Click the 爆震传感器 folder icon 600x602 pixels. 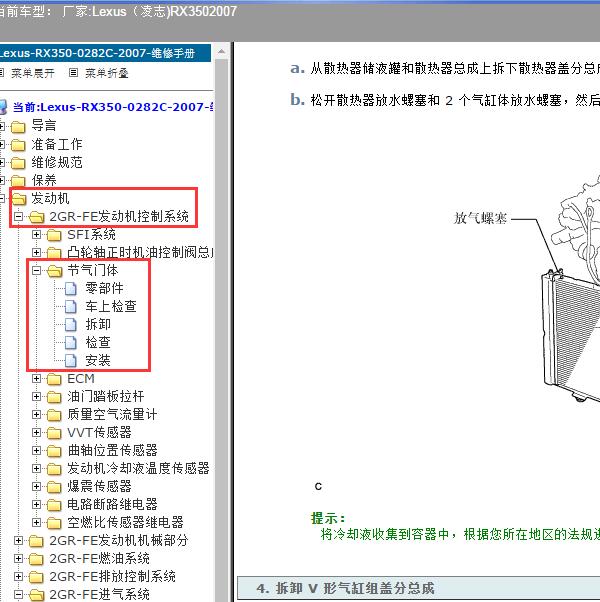(x=54, y=487)
